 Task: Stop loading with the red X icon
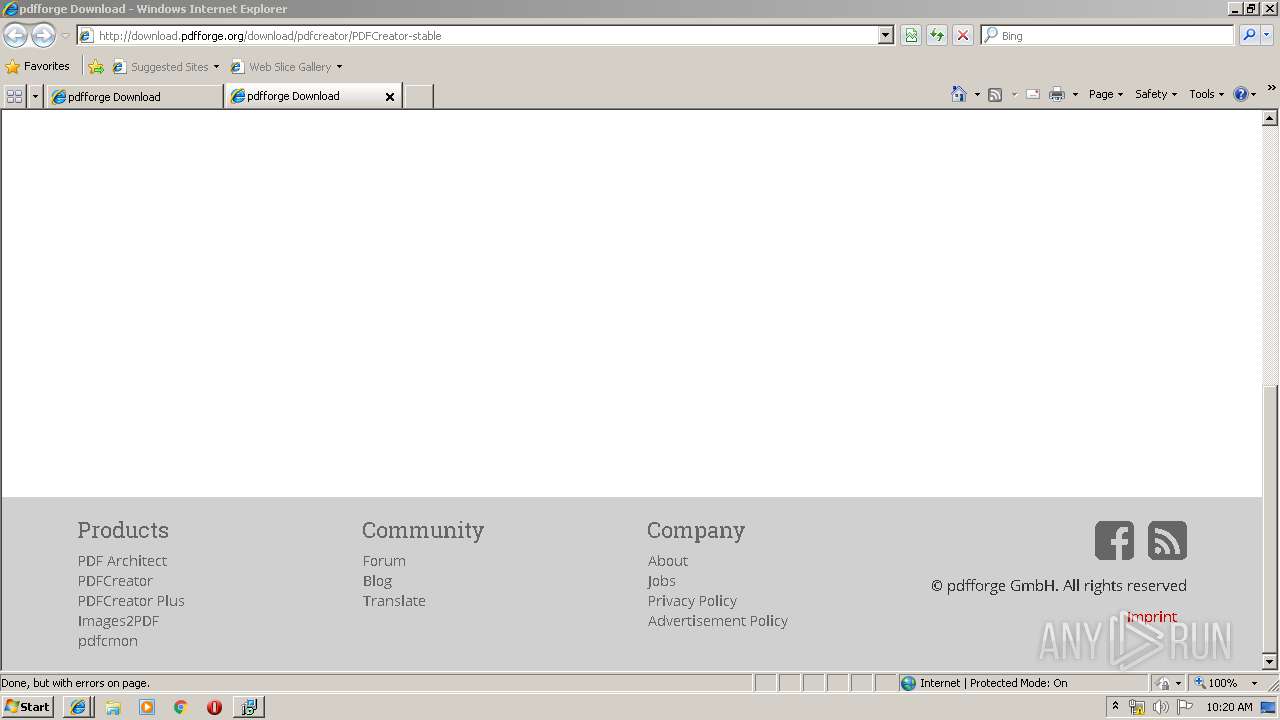pos(963,35)
